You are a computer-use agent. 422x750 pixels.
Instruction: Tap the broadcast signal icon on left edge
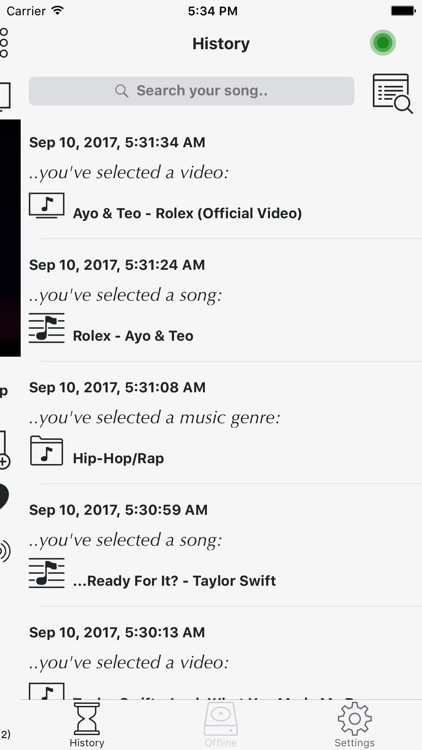tap(5, 551)
